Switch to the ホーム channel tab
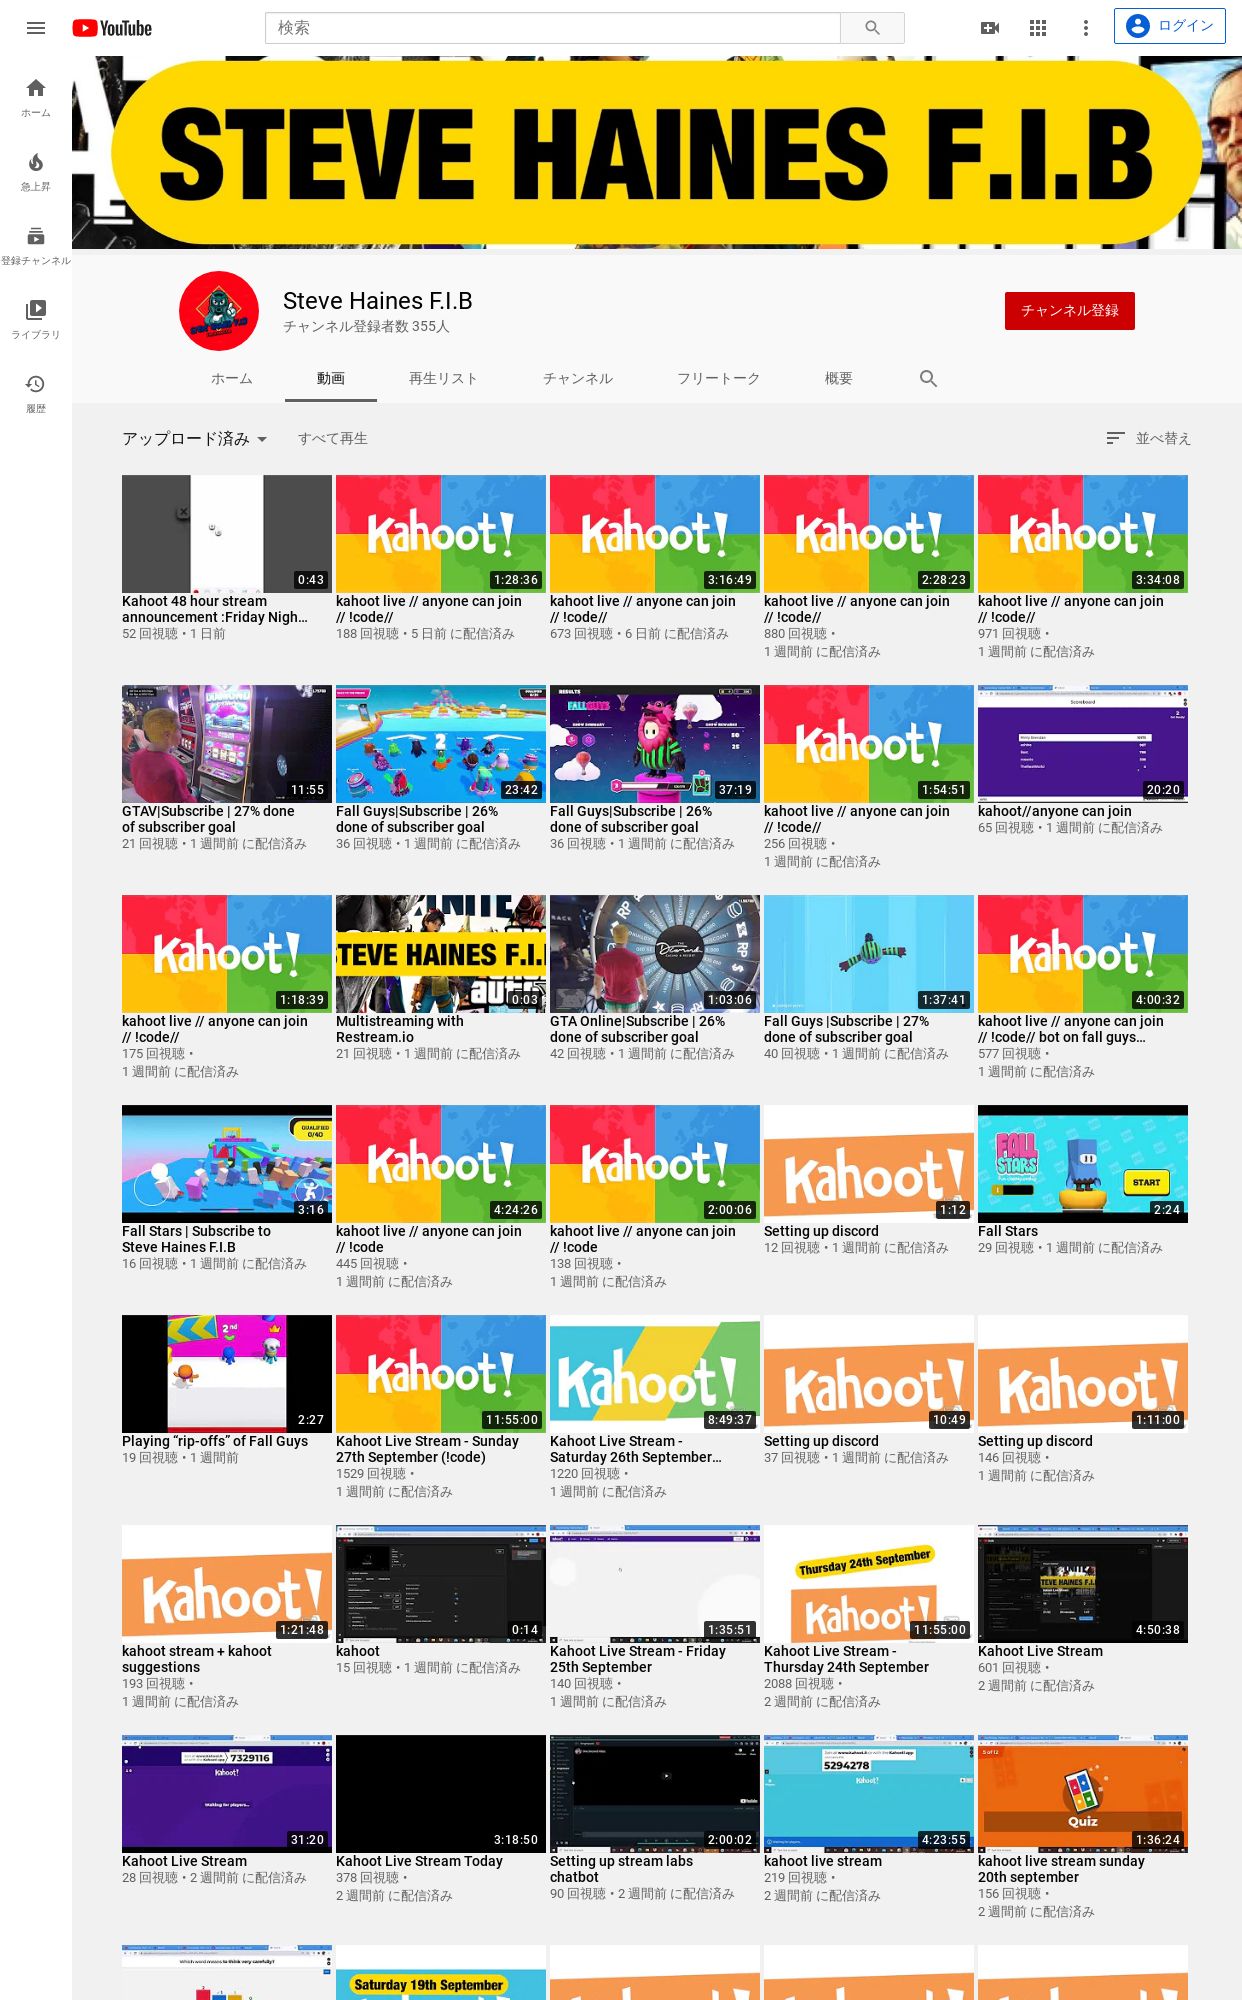Screen dimensions: 1242x2000 [231, 378]
